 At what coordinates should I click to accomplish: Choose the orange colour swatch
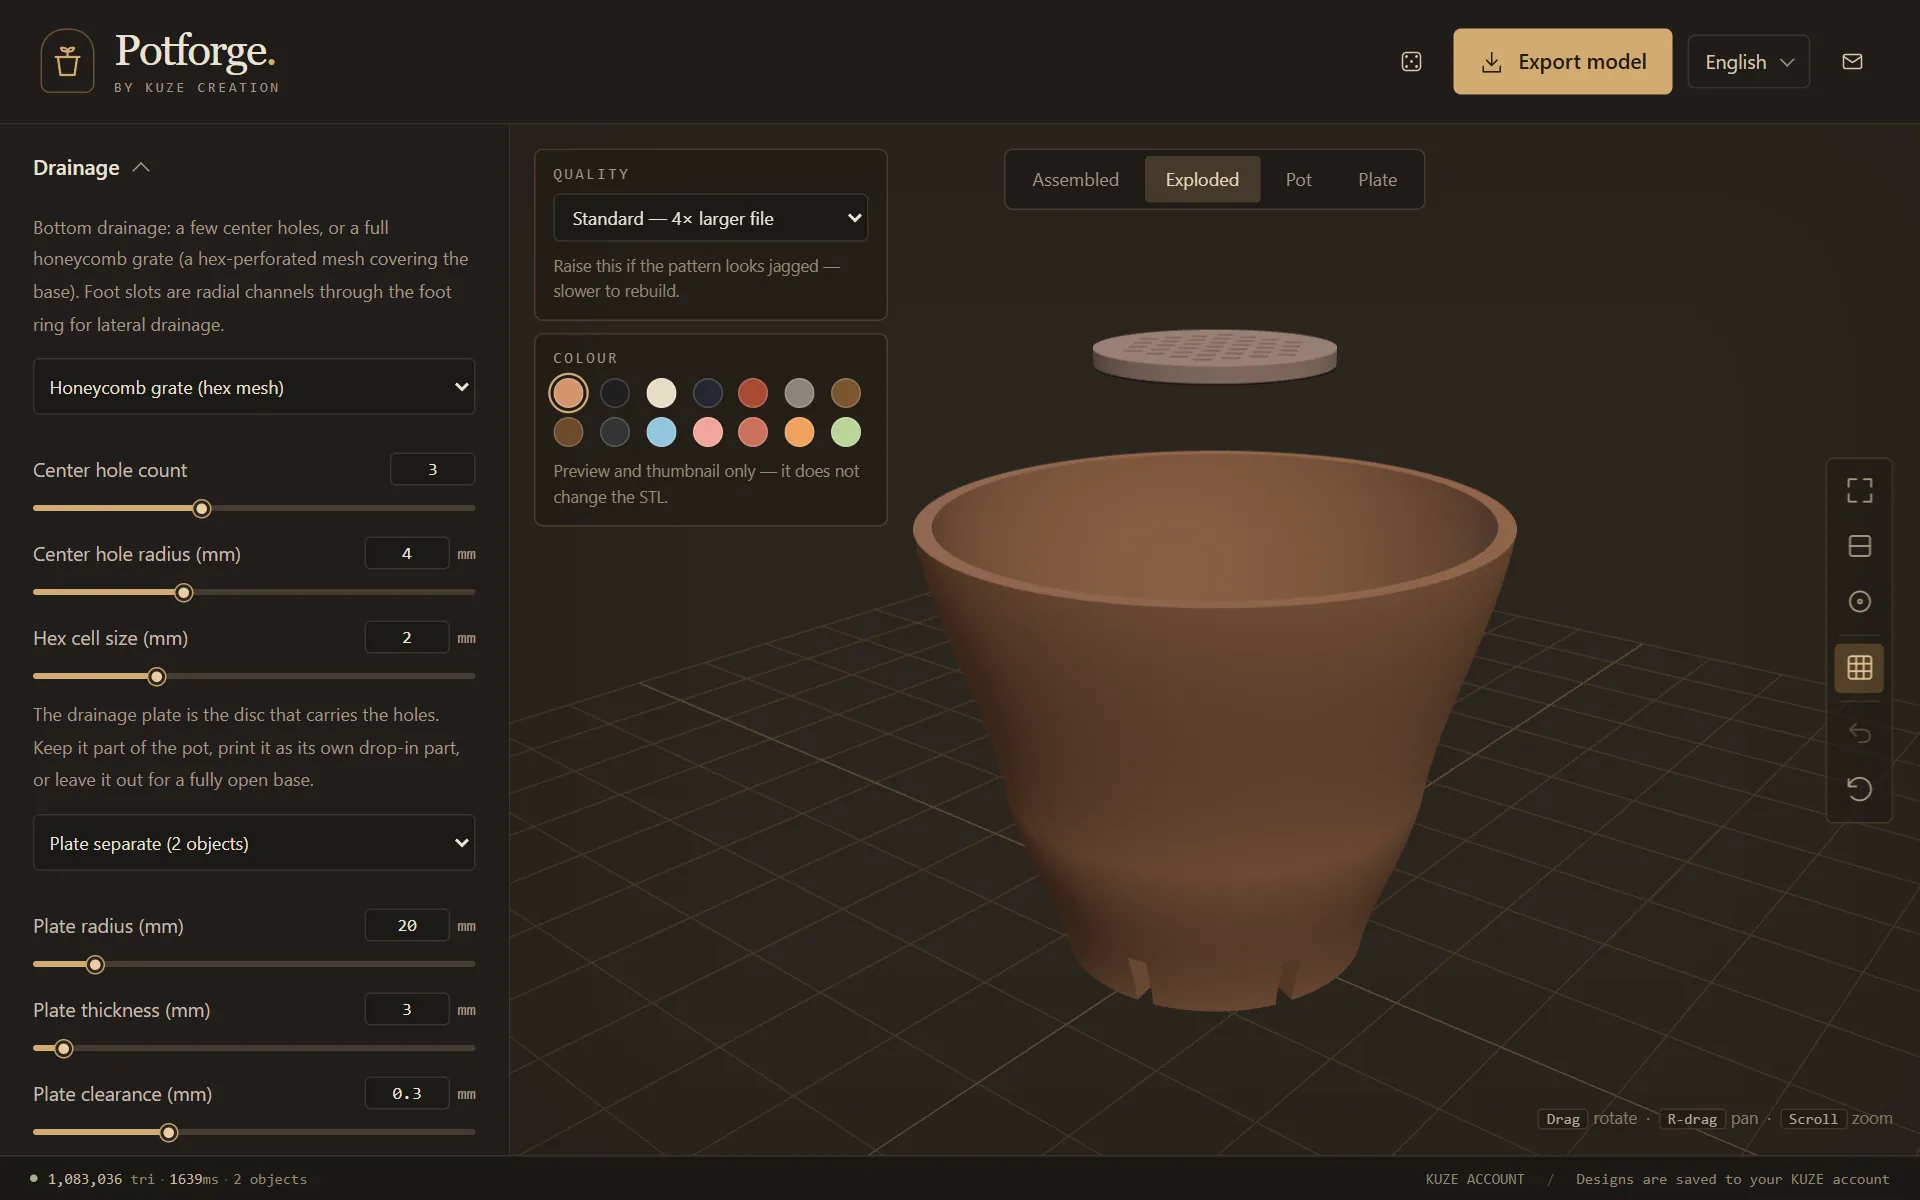pos(799,432)
